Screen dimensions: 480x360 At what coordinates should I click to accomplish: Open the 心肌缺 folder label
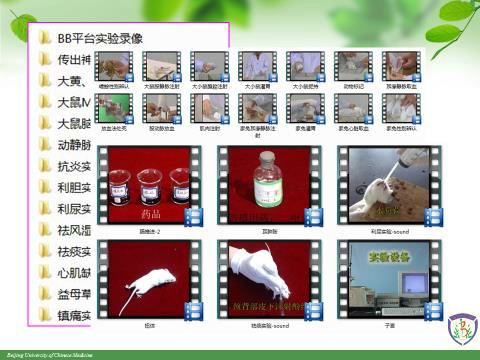74,273
